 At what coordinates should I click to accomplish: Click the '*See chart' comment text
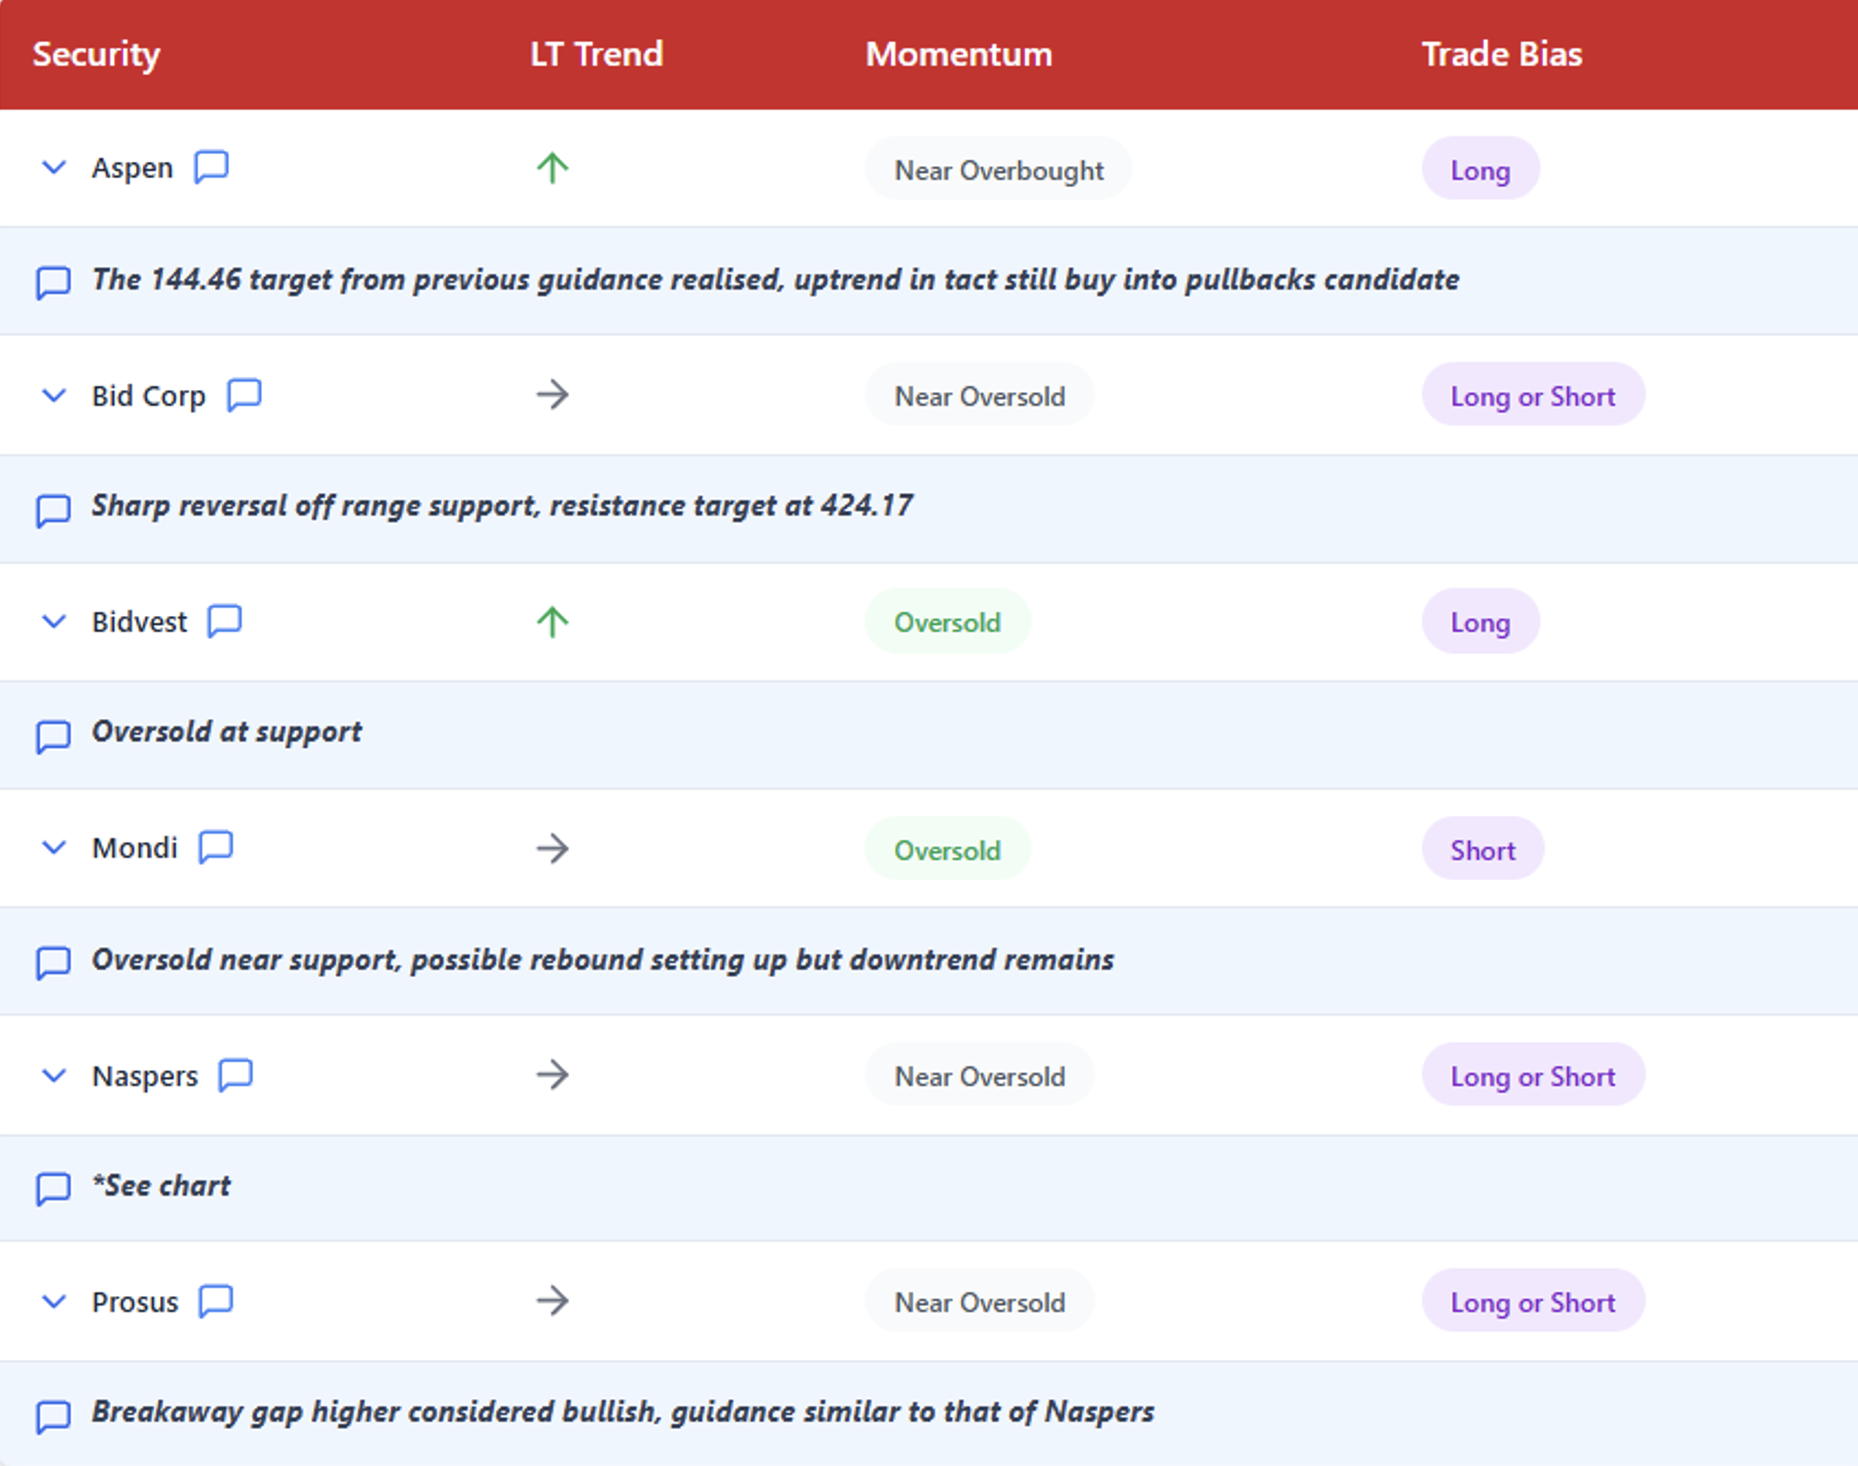click(161, 1185)
